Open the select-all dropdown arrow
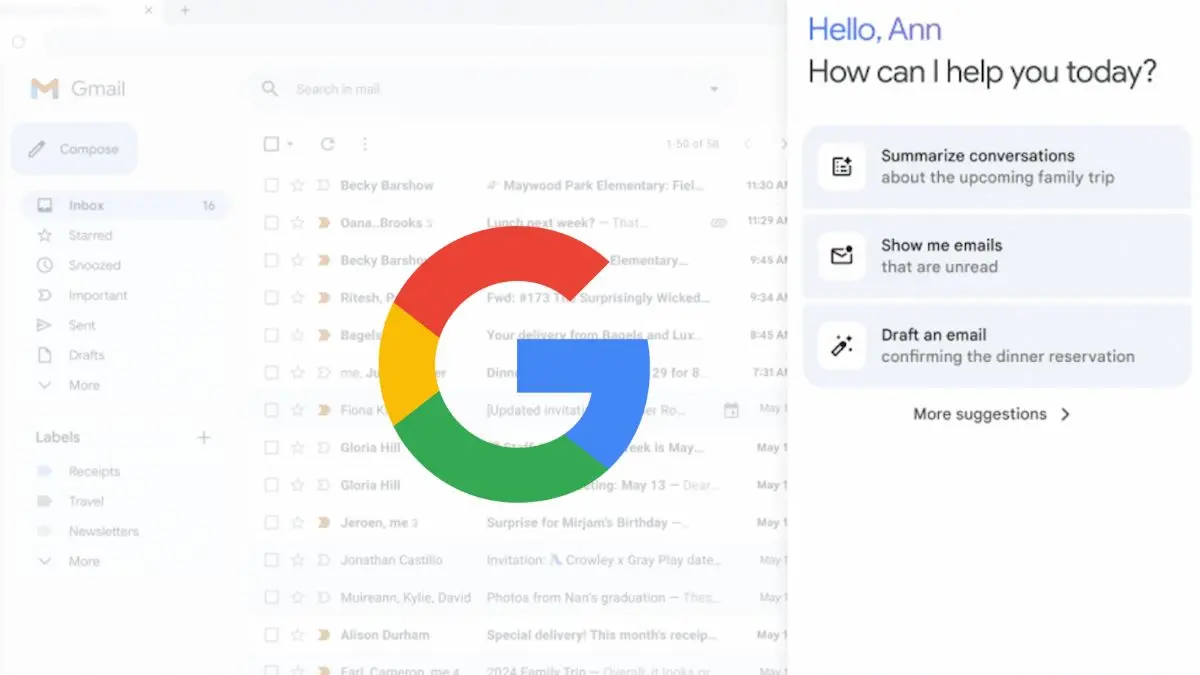 tap(290, 144)
